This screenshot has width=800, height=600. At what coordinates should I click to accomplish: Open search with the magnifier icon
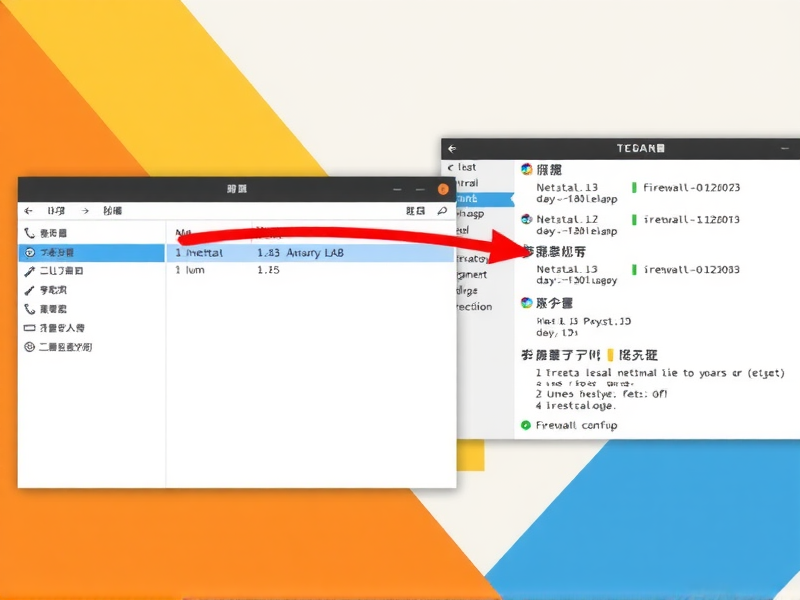[443, 211]
